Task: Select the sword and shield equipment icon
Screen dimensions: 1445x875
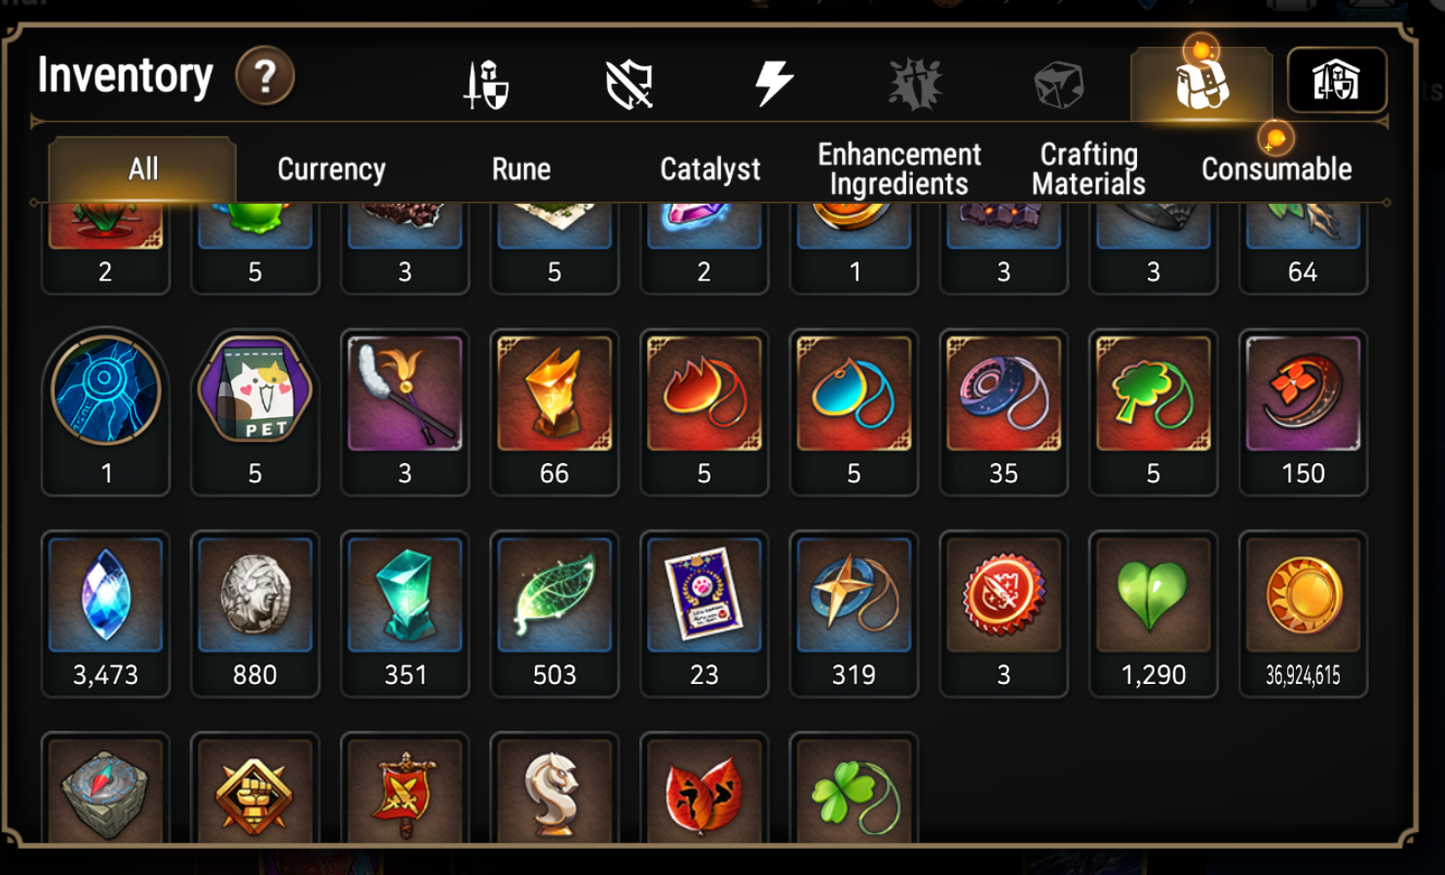Action: [487, 84]
